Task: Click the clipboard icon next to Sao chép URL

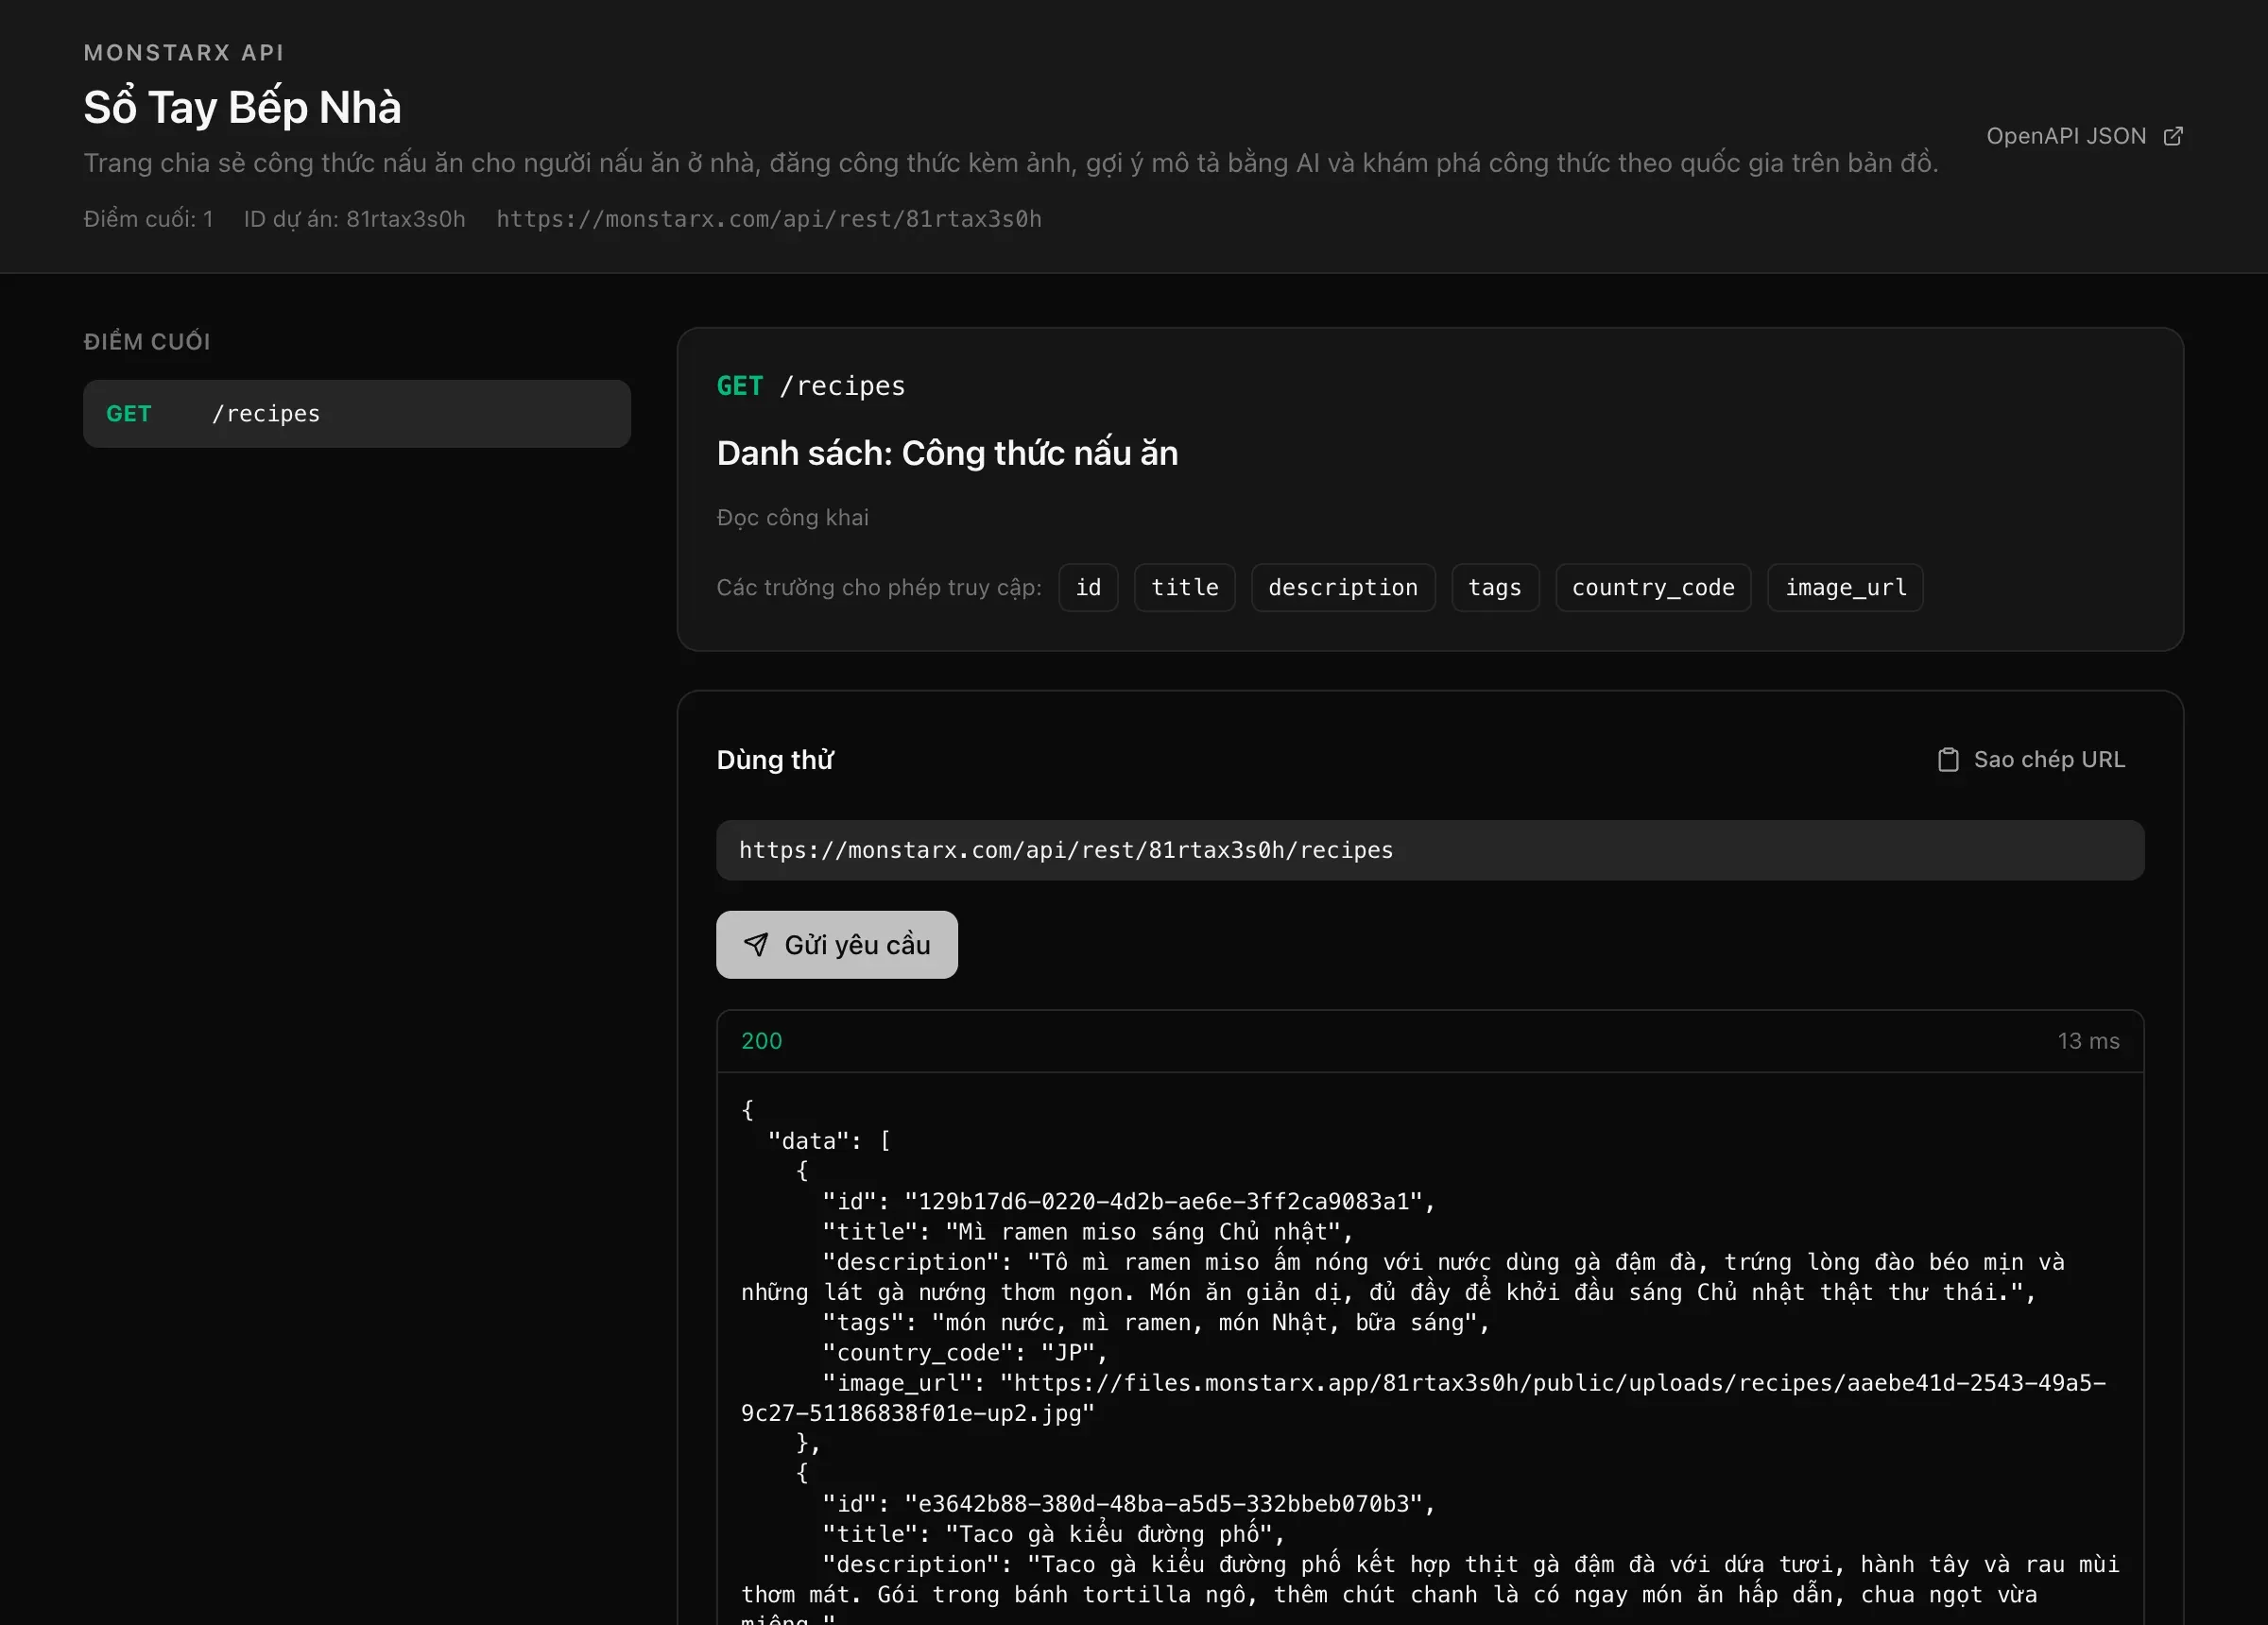Action: (1948, 760)
